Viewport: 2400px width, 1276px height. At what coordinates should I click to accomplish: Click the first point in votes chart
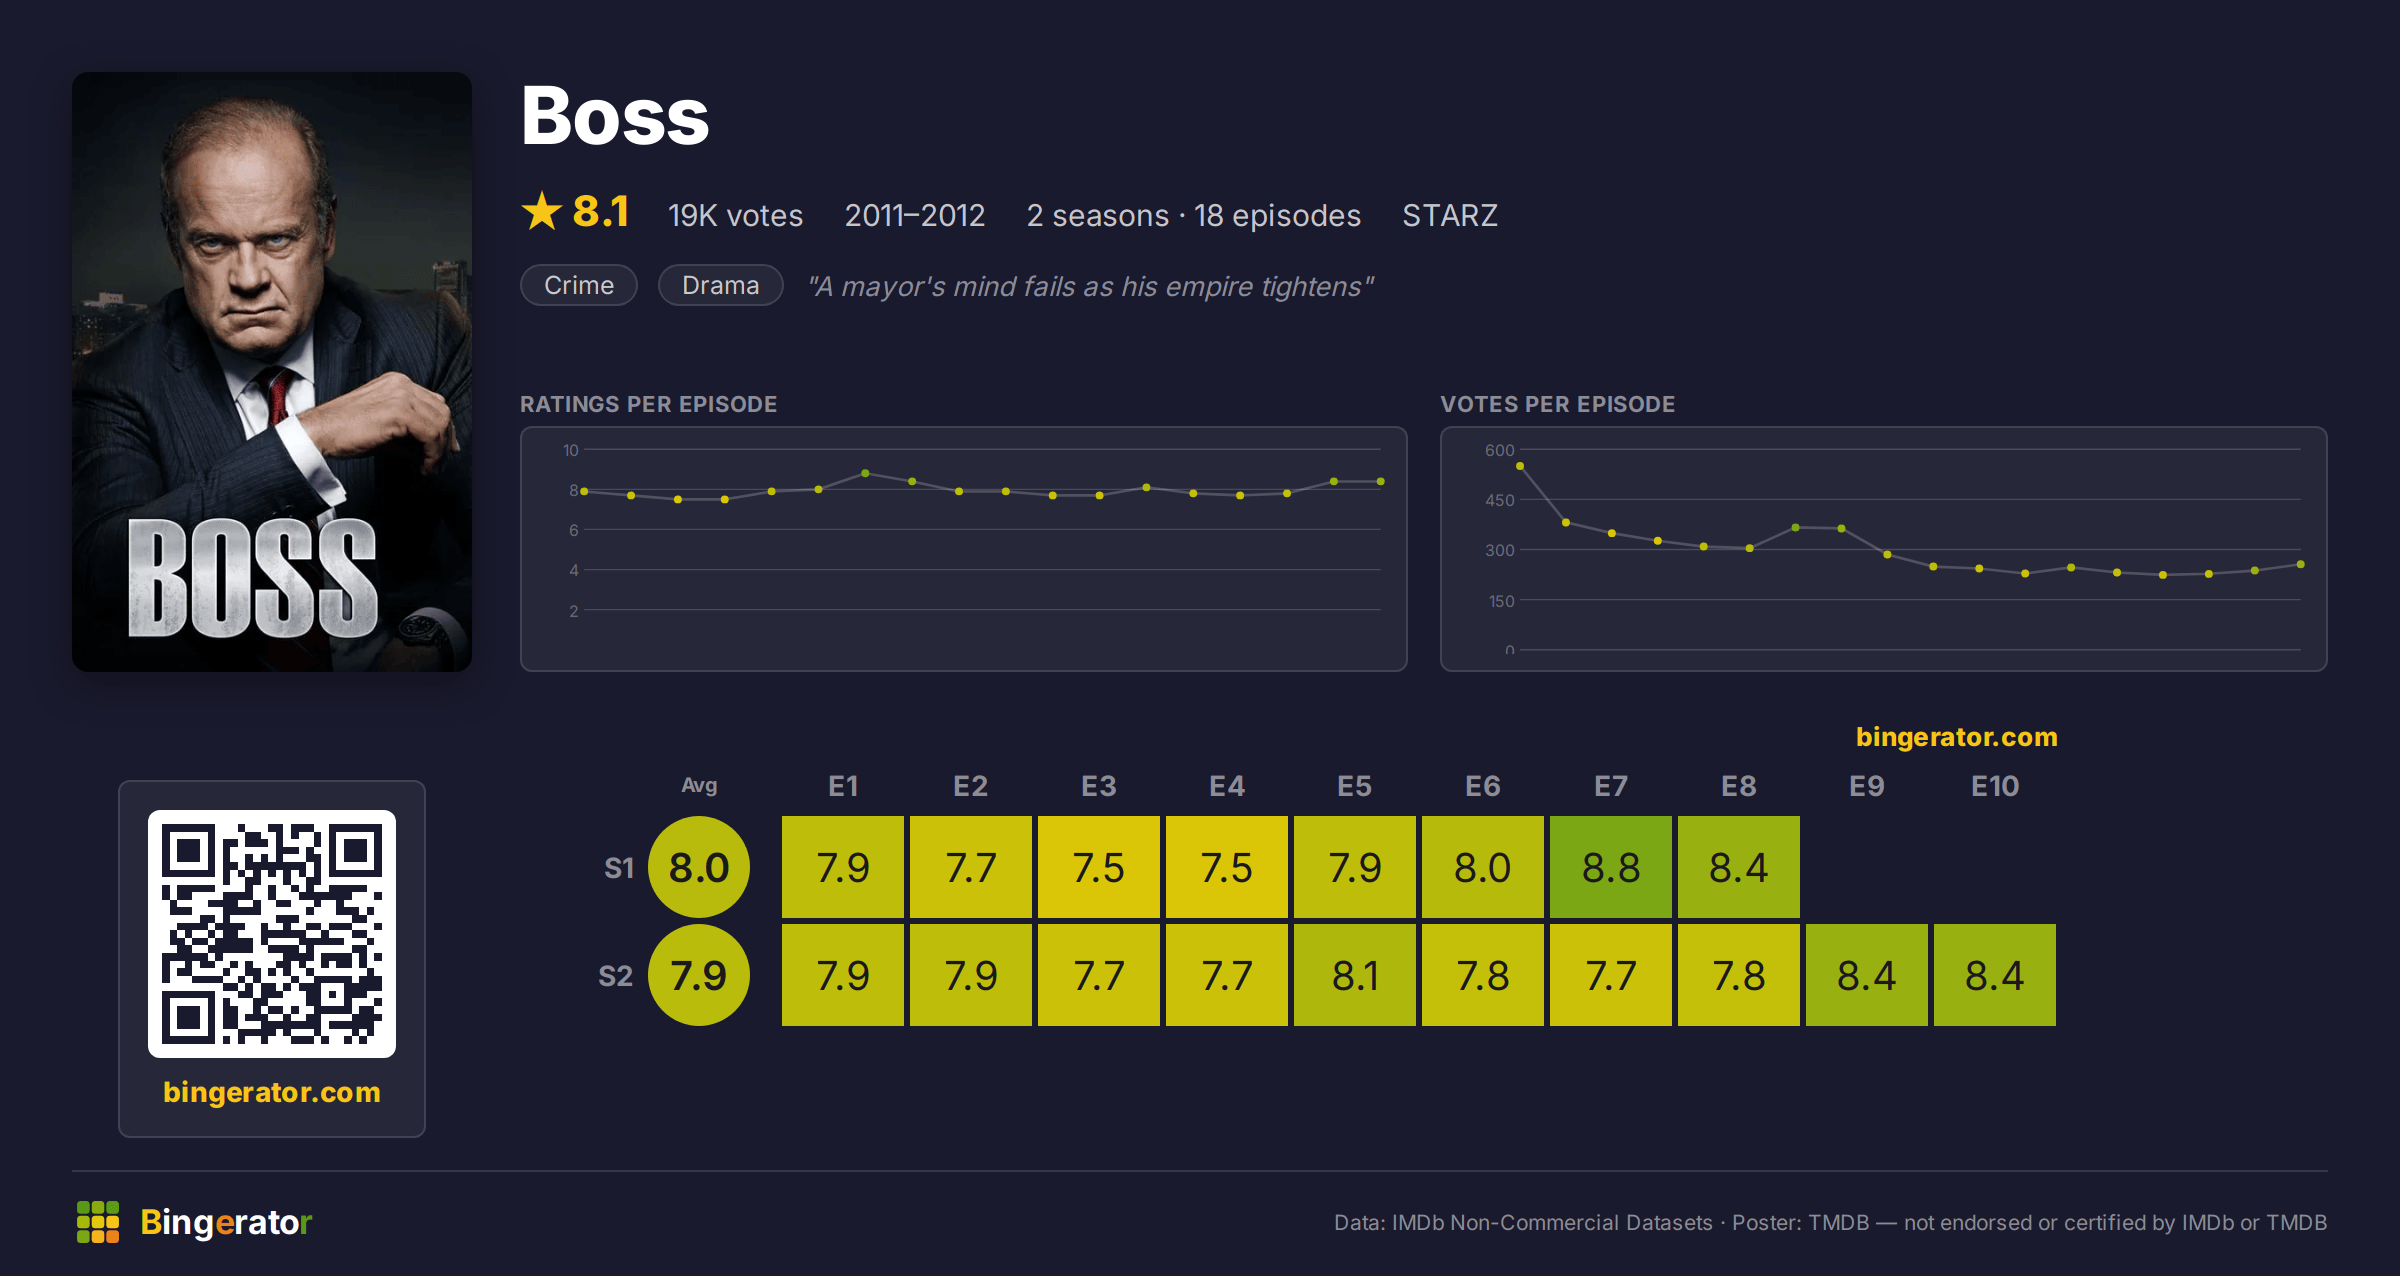[1520, 466]
